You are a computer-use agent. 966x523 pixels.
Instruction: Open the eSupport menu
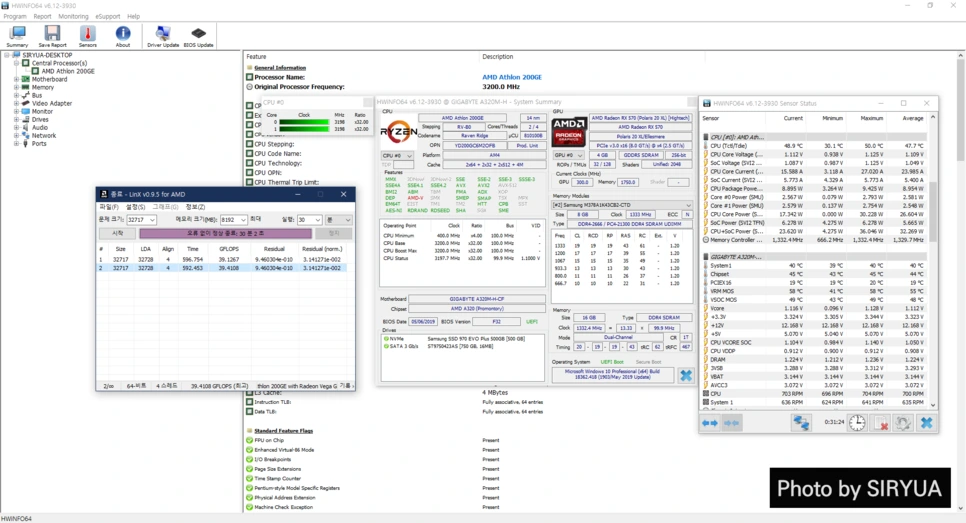point(108,17)
